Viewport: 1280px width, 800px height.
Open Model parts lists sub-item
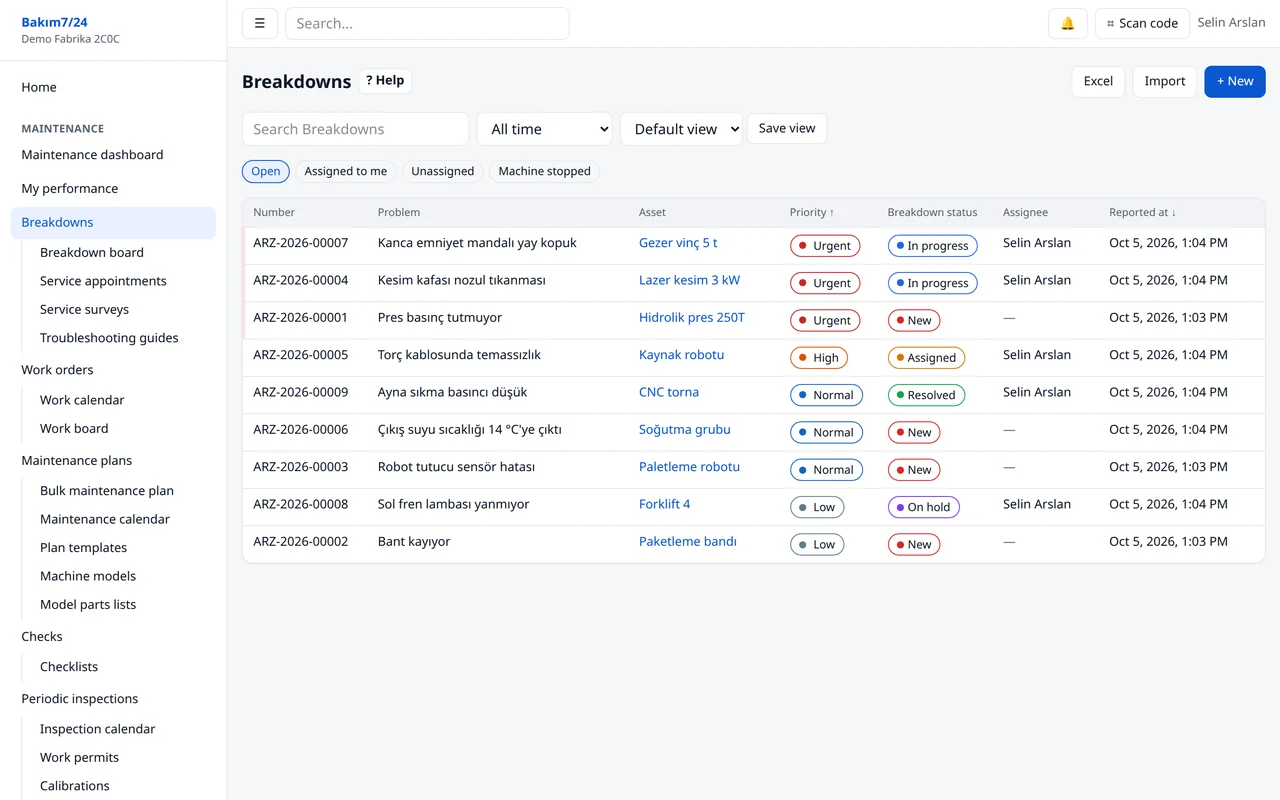pos(88,605)
